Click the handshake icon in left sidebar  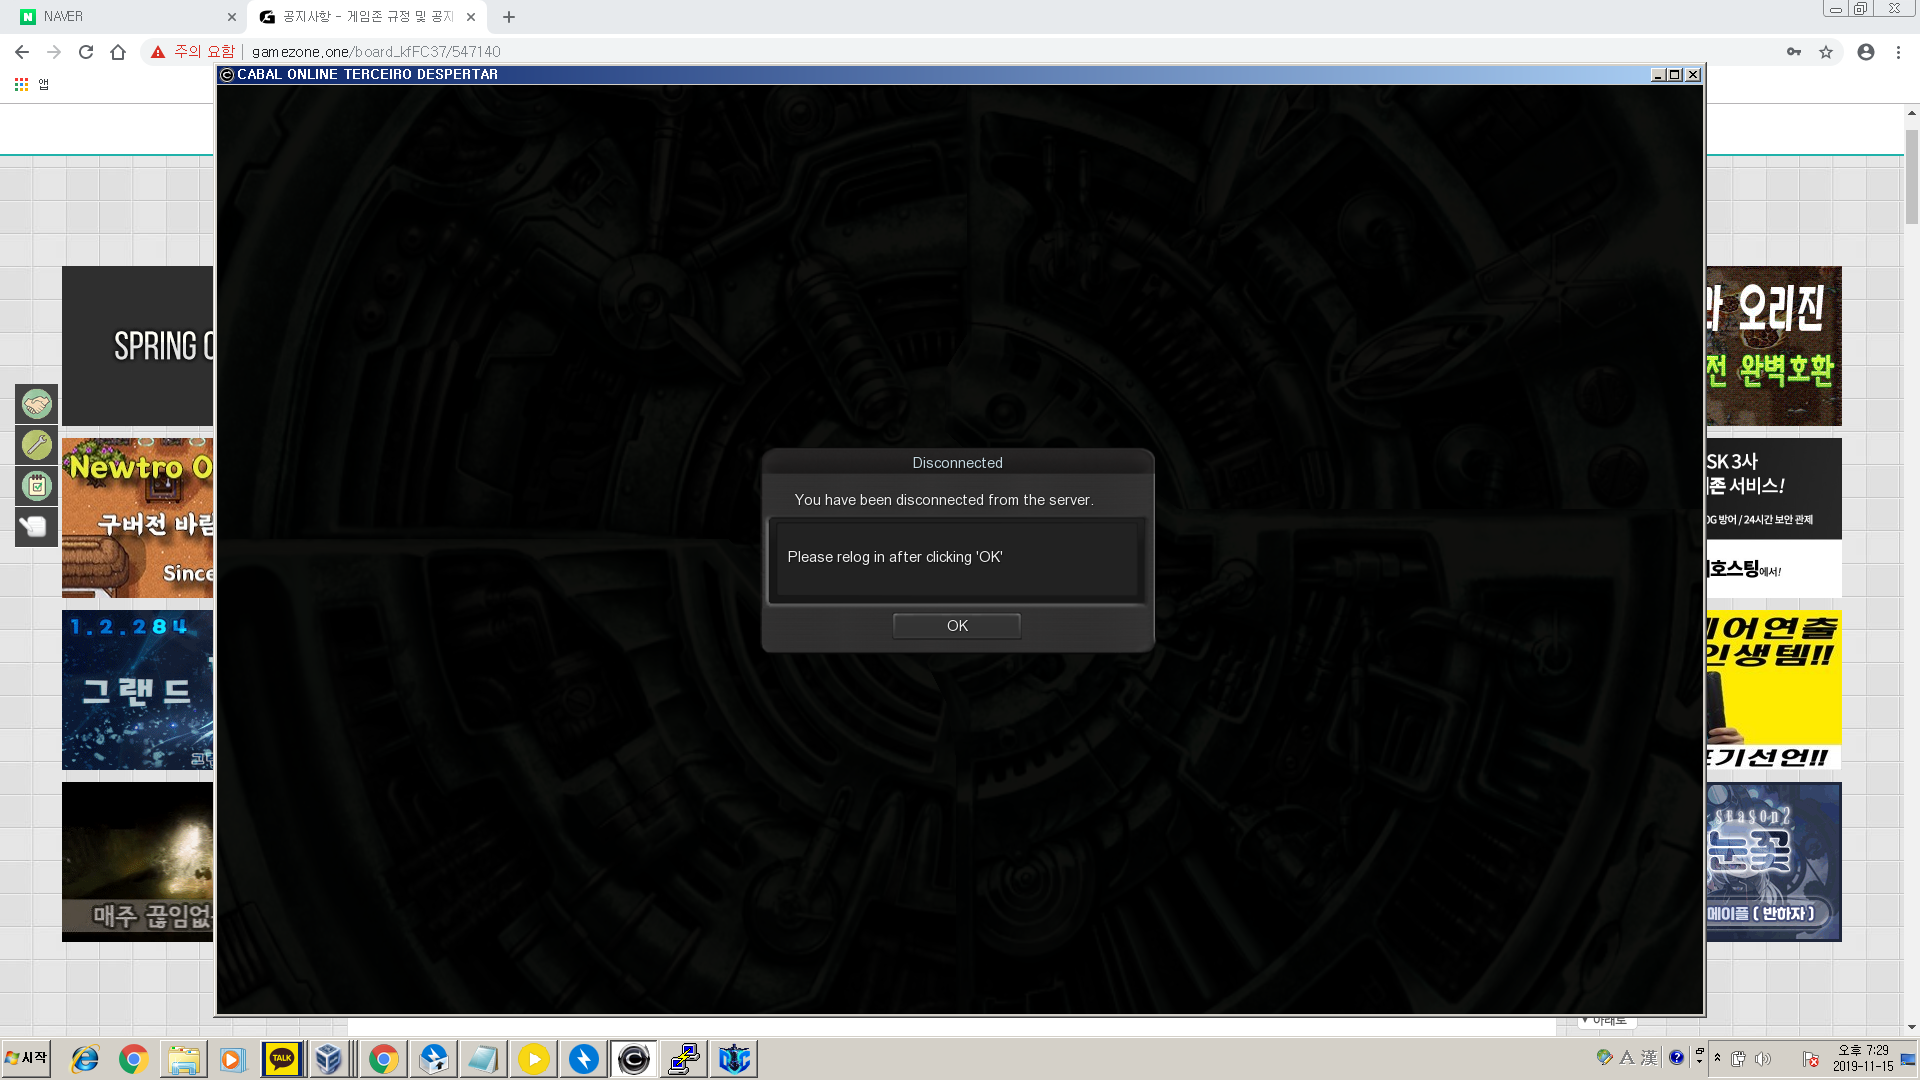click(x=37, y=405)
